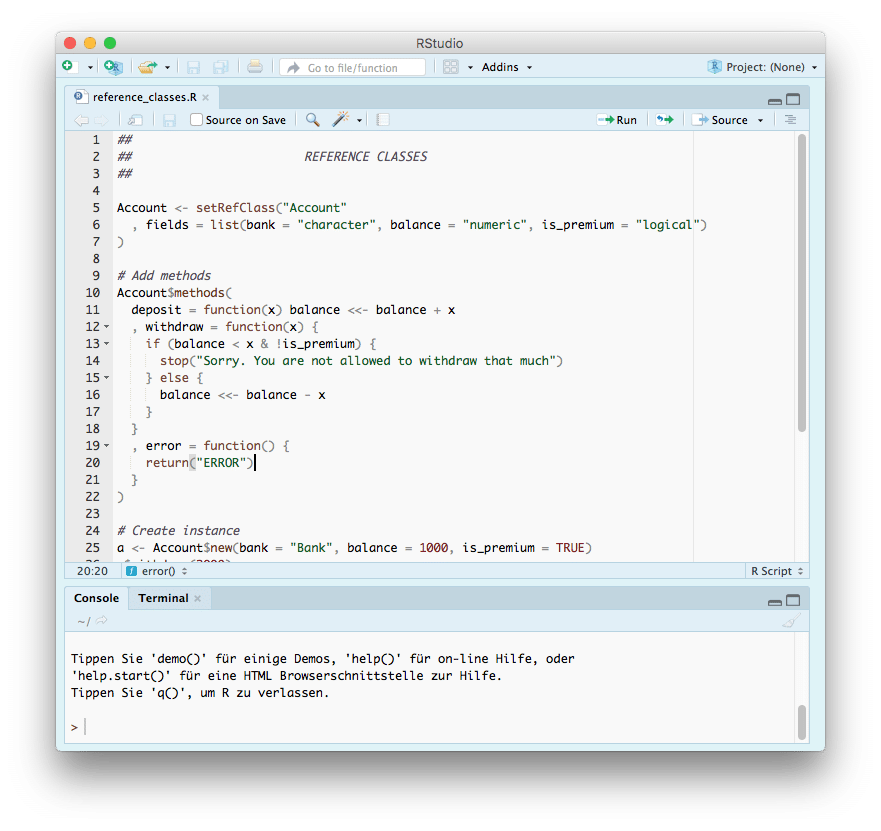This screenshot has width=881, height=831.
Task: Click the workspace panes grid icon
Action: [451, 67]
